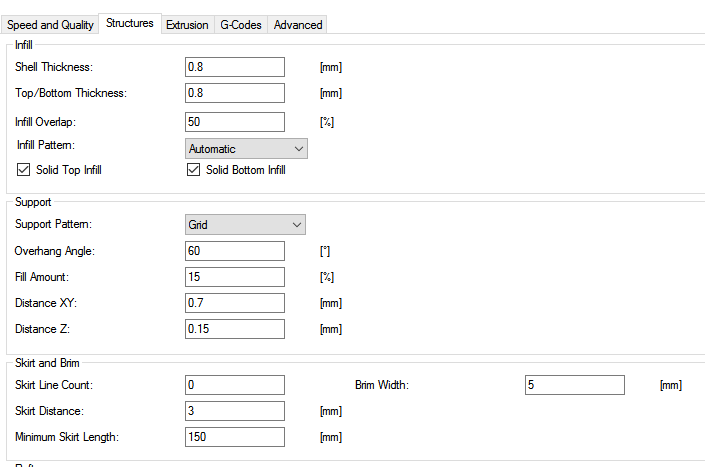The width and height of the screenshot is (705, 467).
Task: Click the Minimum Skirt Length field
Action: 235,437
